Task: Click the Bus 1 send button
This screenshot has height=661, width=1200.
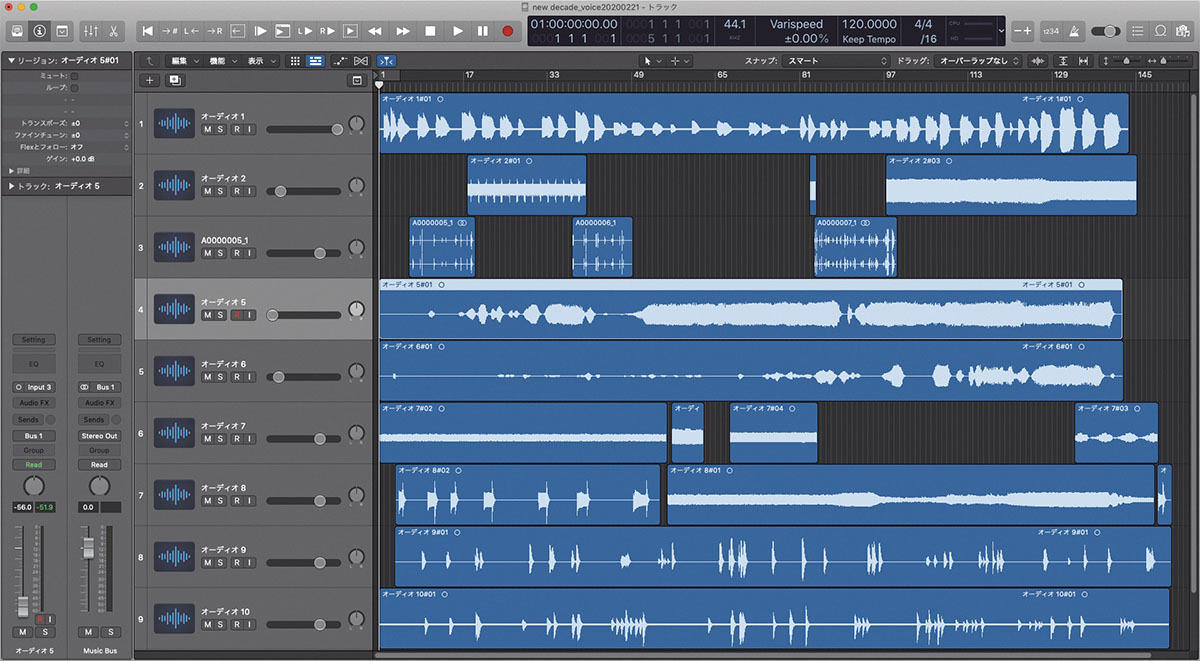Action: pos(33,436)
